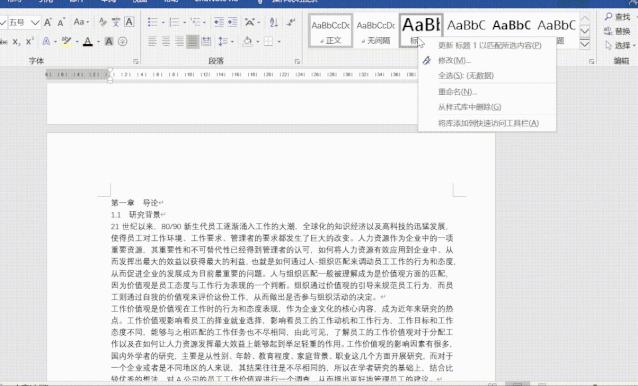
Task: Click the bulleted list icon
Action: pyautogui.click(x=153, y=22)
